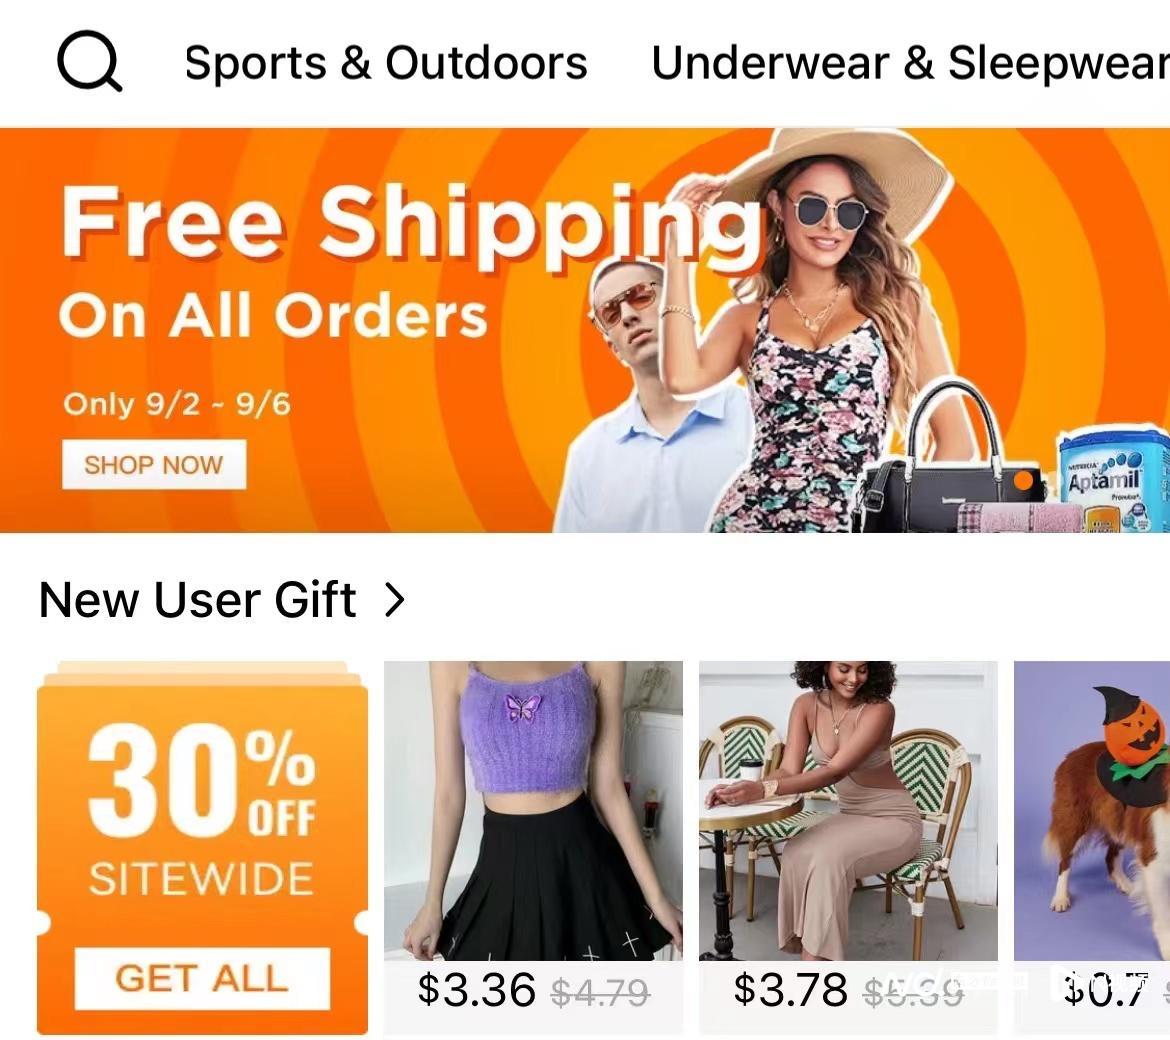
Task: Select the 30% OFF sitewide coupon
Action: (x=202, y=848)
